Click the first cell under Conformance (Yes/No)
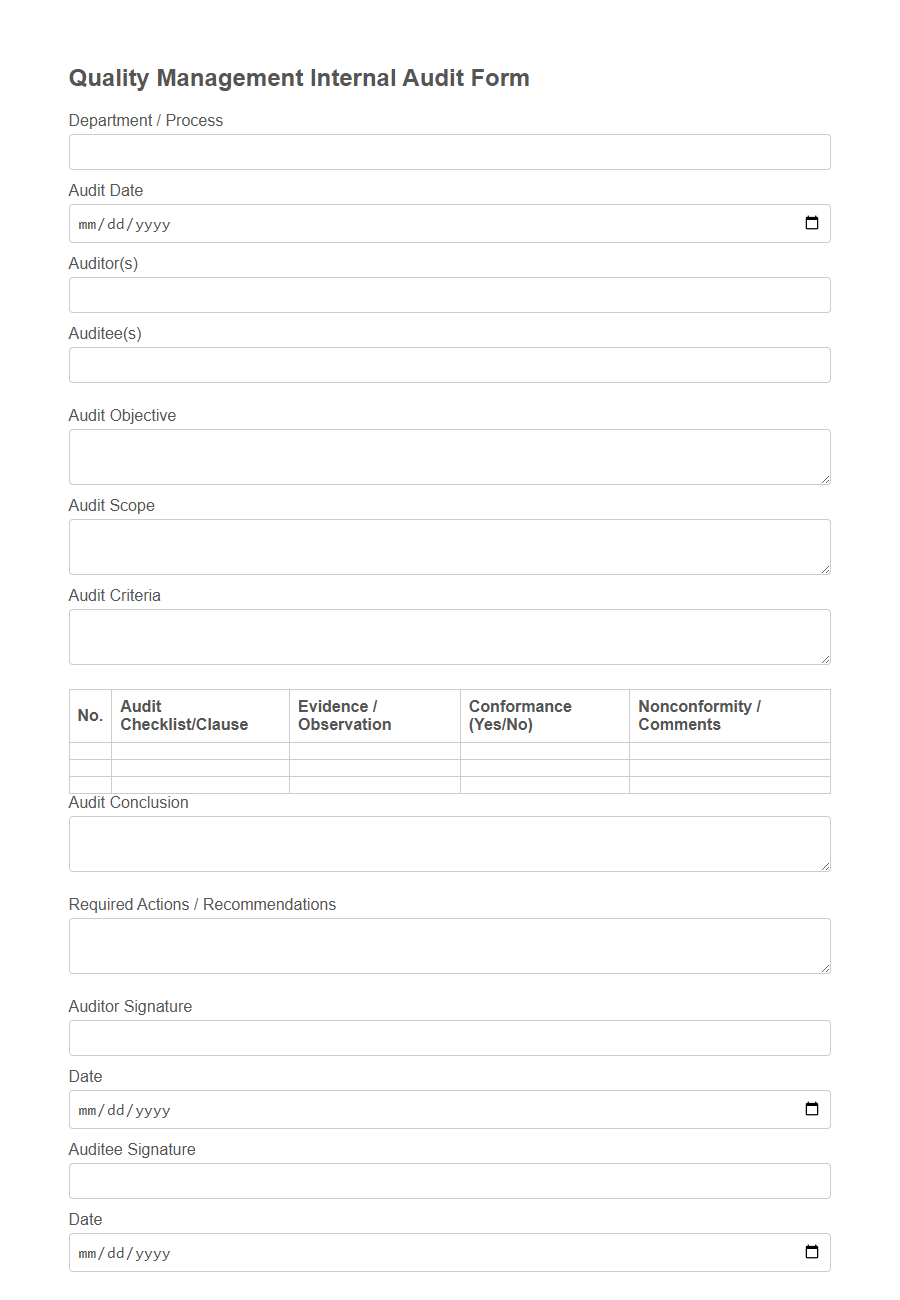The height and width of the screenshot is (1300, 900). (x=544, y=752)
